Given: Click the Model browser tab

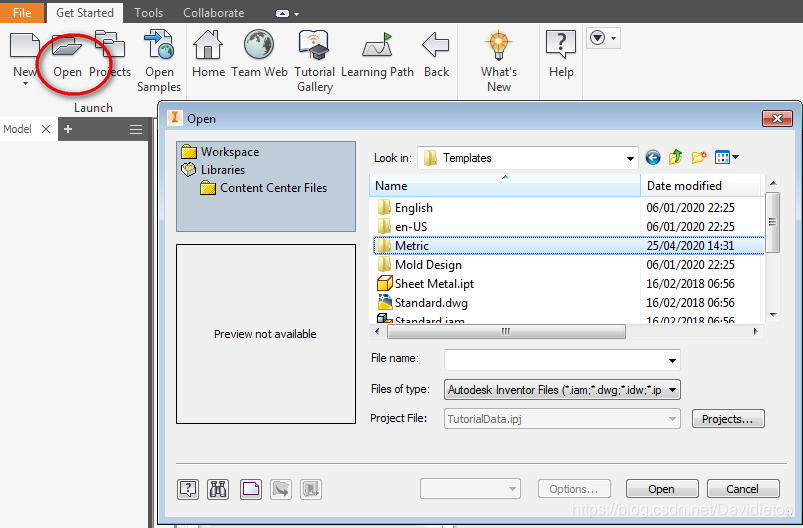Looking at the screenshot, I should (x=17, y=129).
